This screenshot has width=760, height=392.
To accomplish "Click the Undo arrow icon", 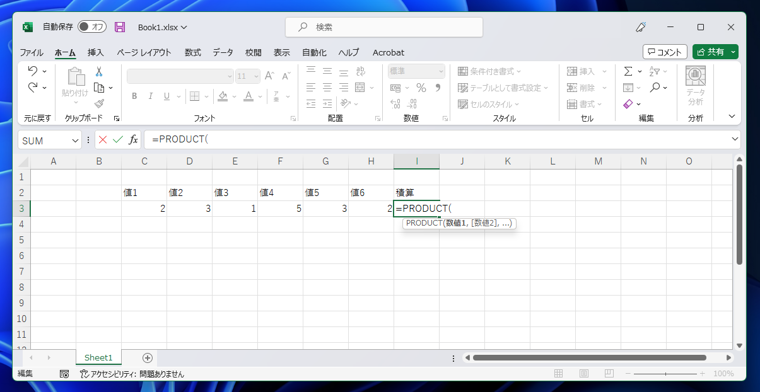I will pyautogui.click(x=33, y=71).
